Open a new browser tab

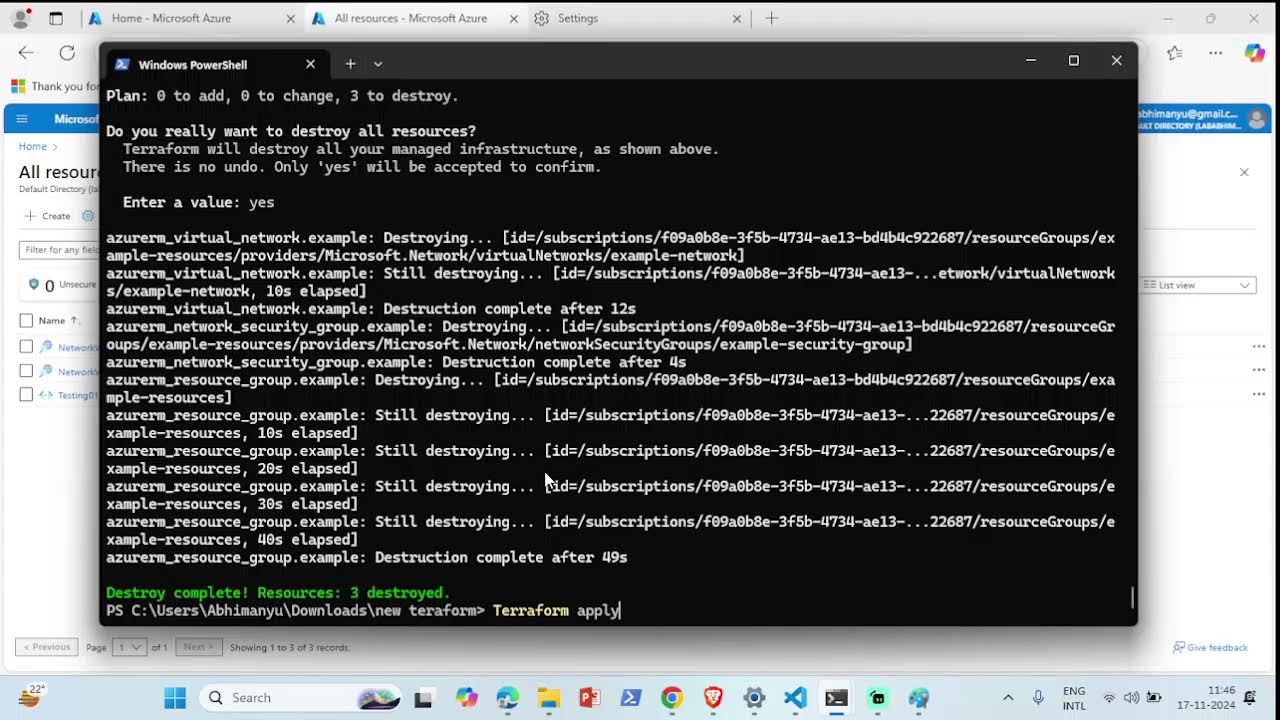(771, 18)
